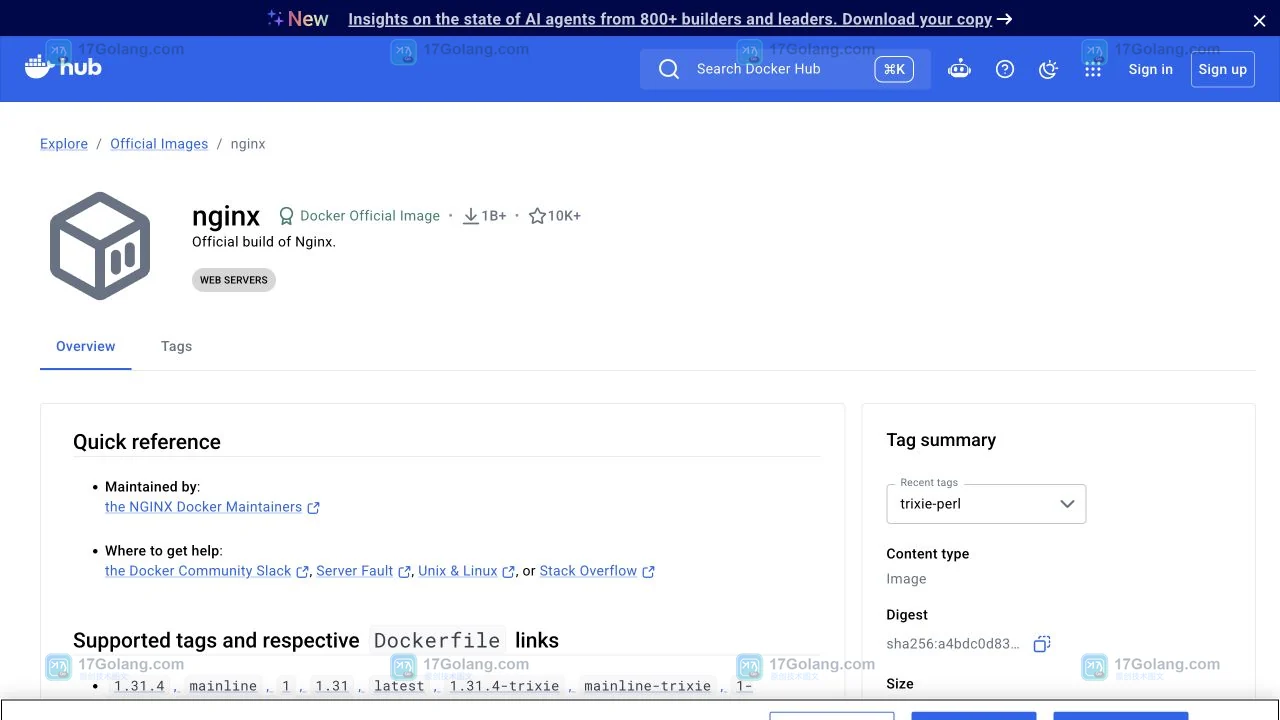Click the latest tag link
1280x720 pixels.
point(399,686)
